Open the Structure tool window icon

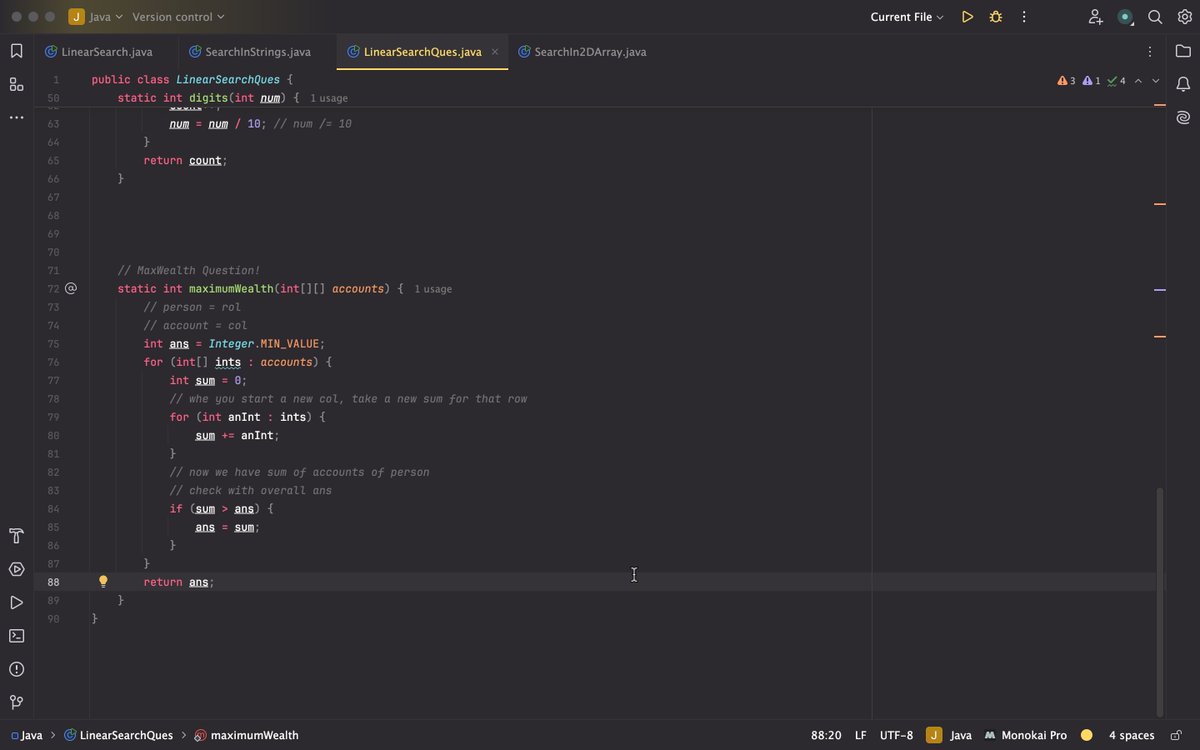pos(16,84)
